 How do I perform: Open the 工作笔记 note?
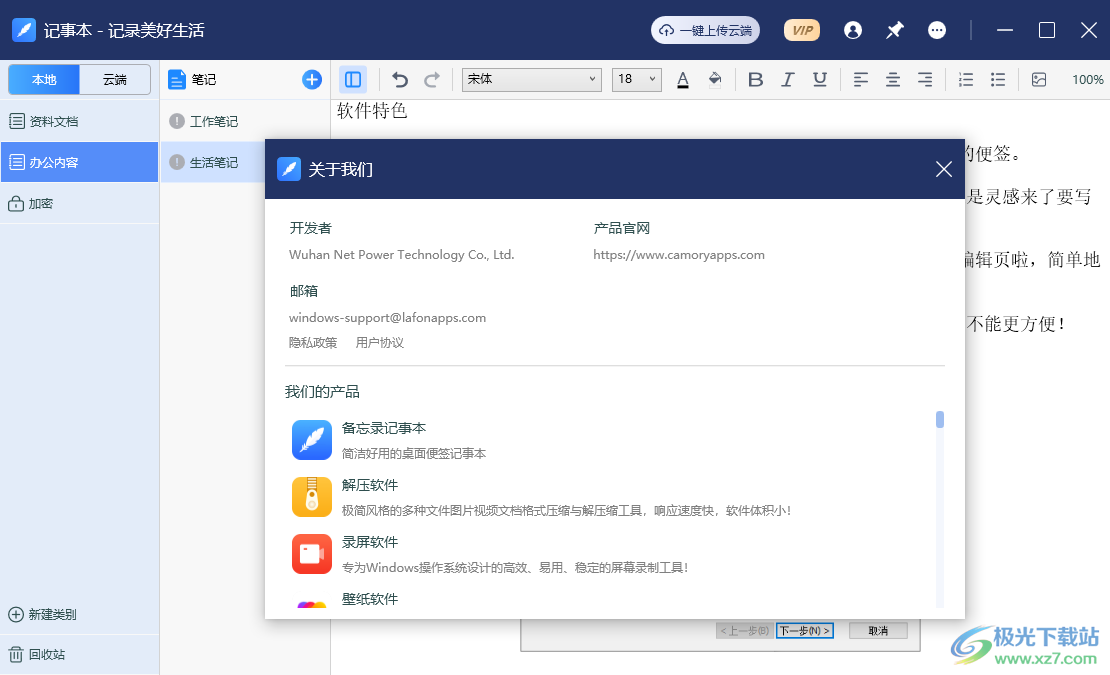click(245, 122)
